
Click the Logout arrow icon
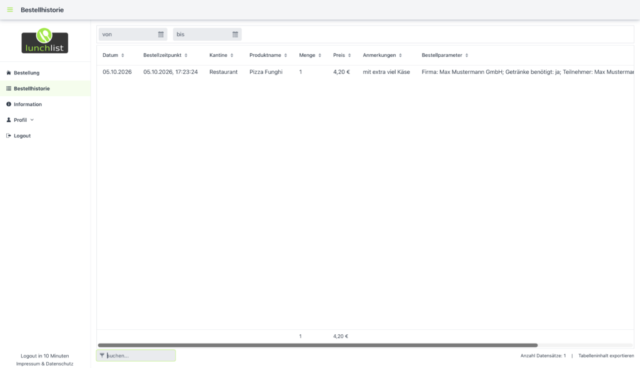pyautogui.click(x=9, y=135)
